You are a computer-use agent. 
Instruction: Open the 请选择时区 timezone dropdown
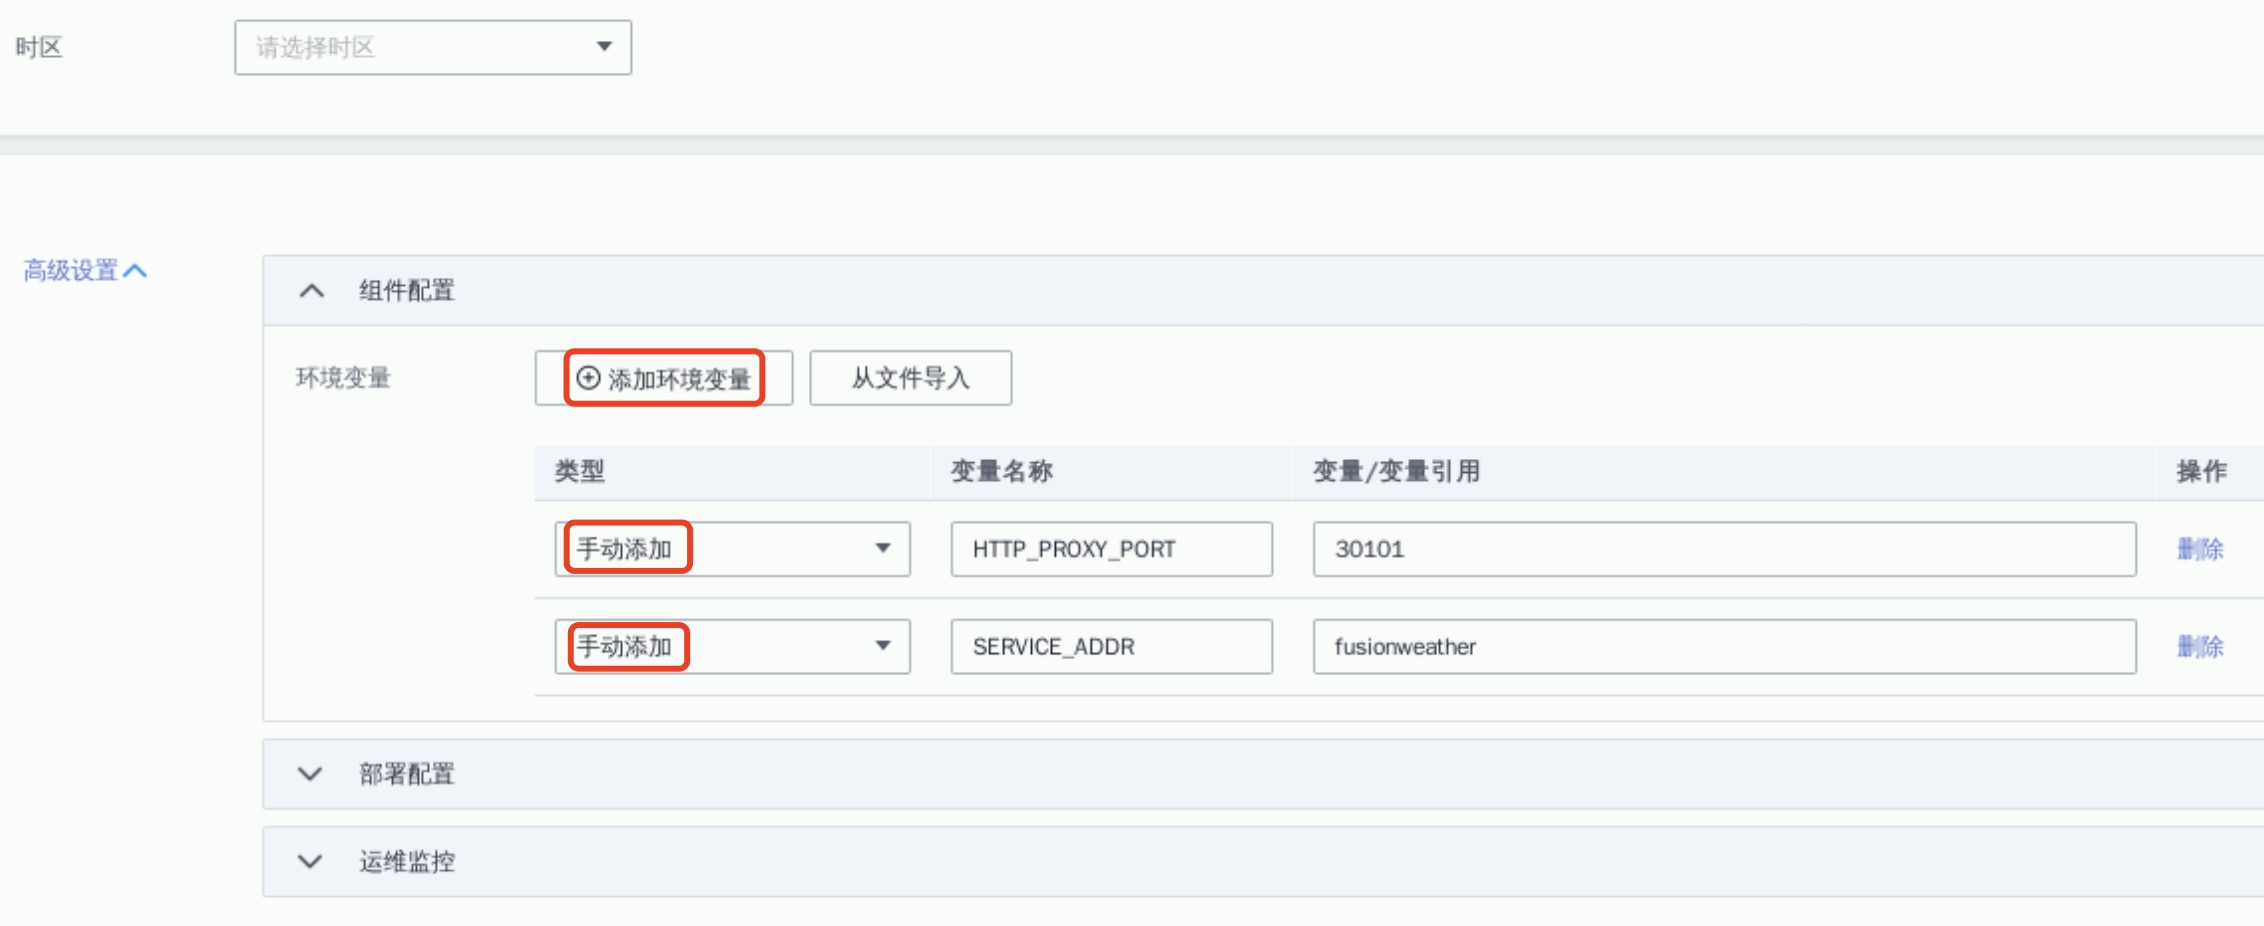(x=432, y=47)
